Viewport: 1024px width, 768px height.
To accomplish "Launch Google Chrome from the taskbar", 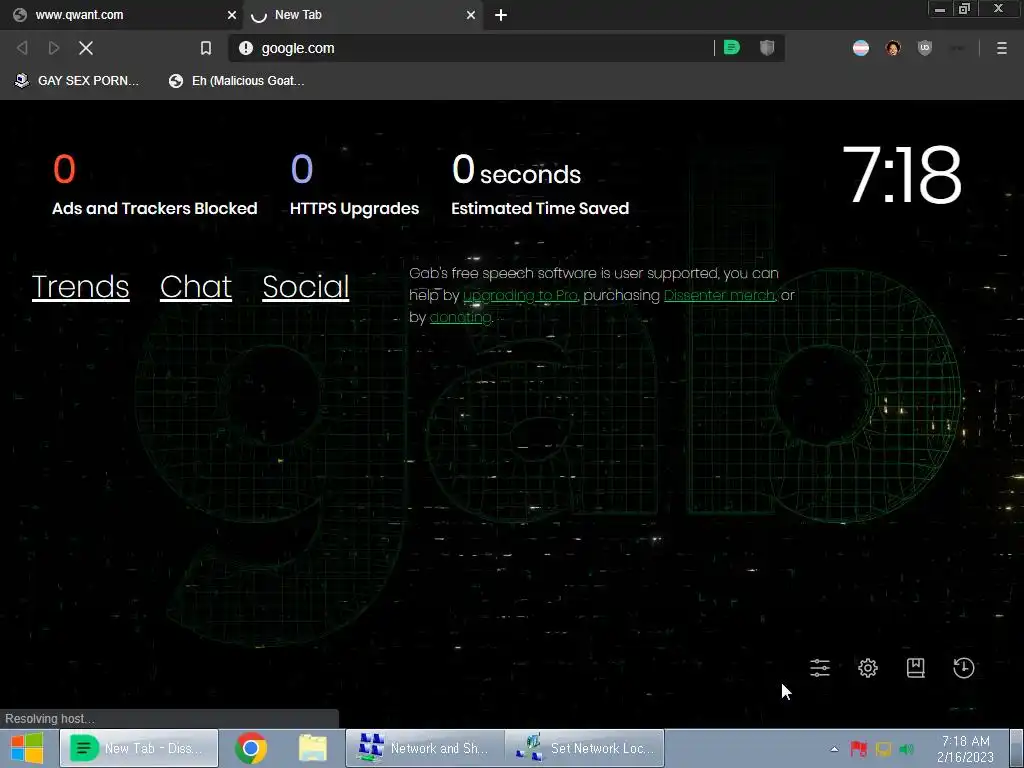I will [x=251, y=748].
